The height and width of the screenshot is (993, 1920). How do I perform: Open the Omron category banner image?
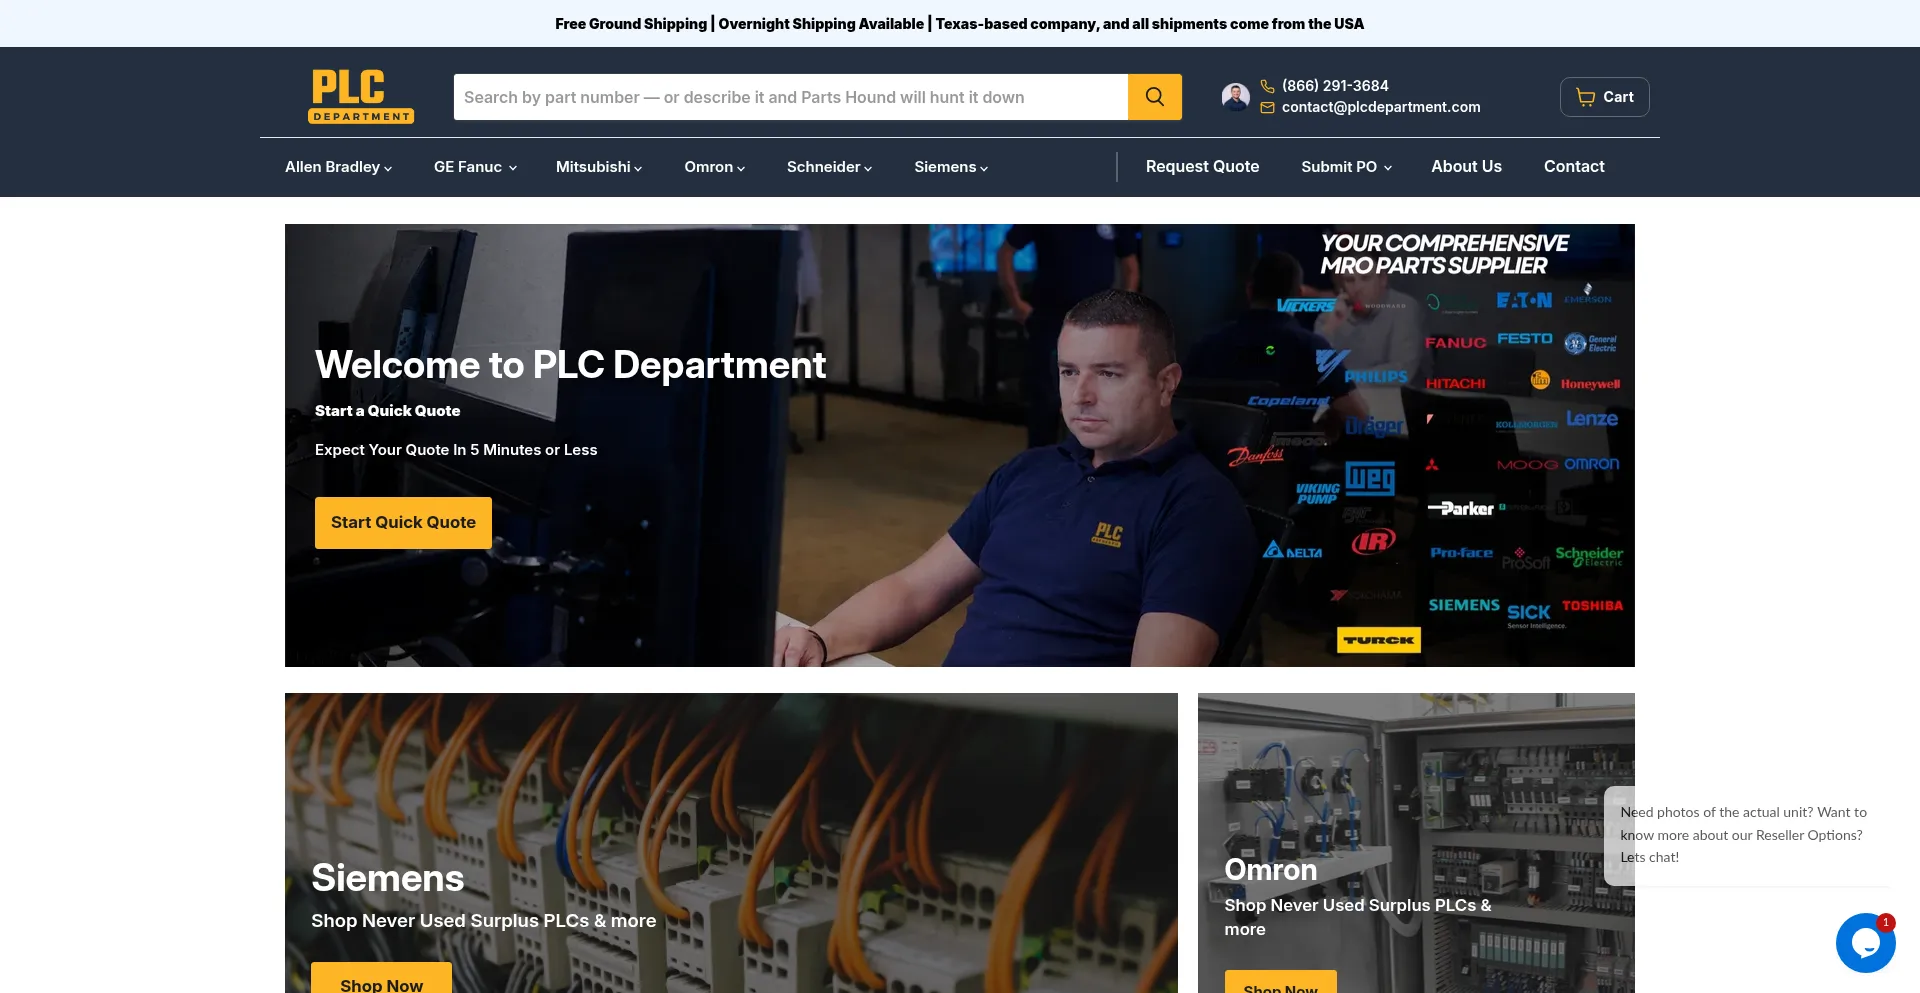click(x=1416, y=843)
